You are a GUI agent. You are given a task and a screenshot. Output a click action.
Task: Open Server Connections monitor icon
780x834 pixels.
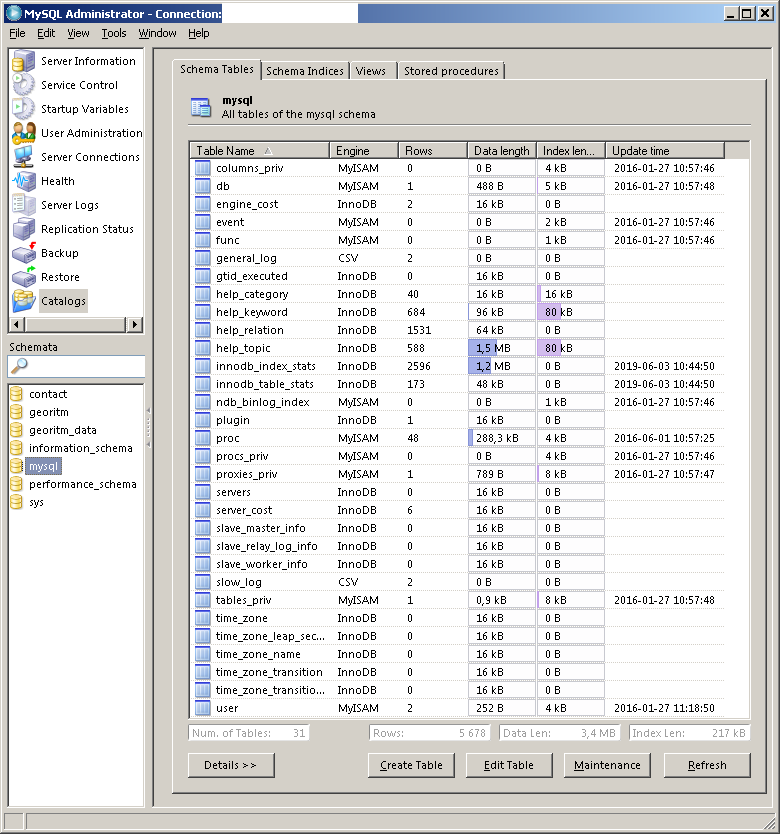[23, 157]
